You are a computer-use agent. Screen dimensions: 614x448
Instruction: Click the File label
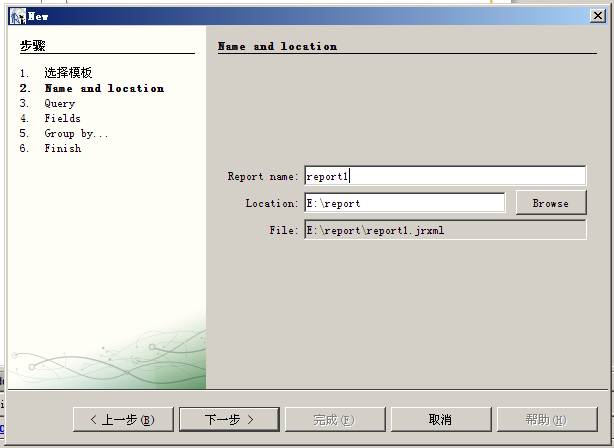(x=284, y=230)
